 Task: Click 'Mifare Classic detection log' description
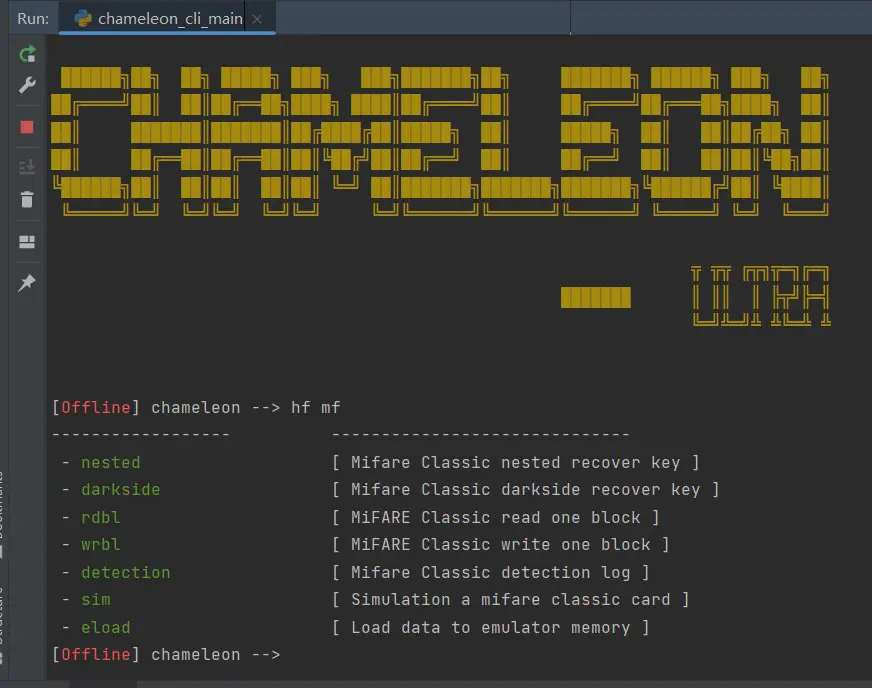point(490,572)
